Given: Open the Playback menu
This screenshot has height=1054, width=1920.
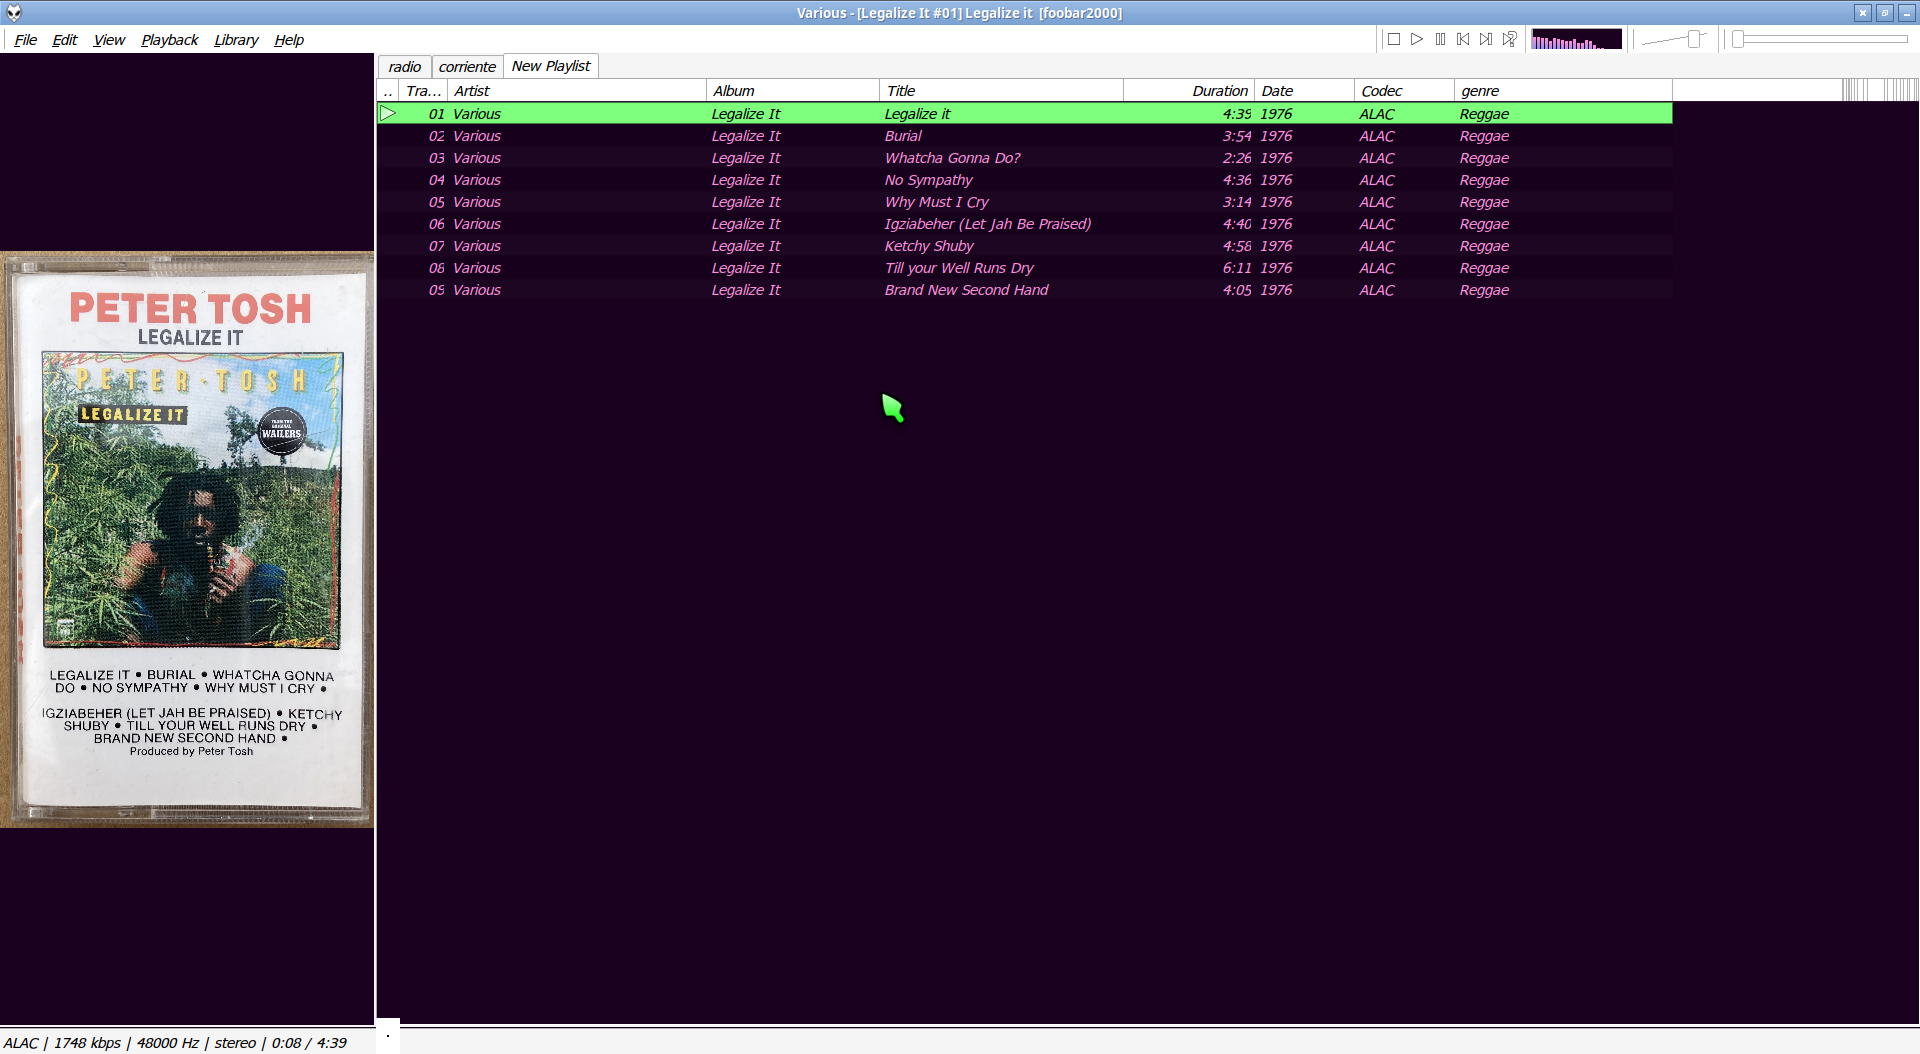Looking at the screenshot, I should click(x=170, y=40).
